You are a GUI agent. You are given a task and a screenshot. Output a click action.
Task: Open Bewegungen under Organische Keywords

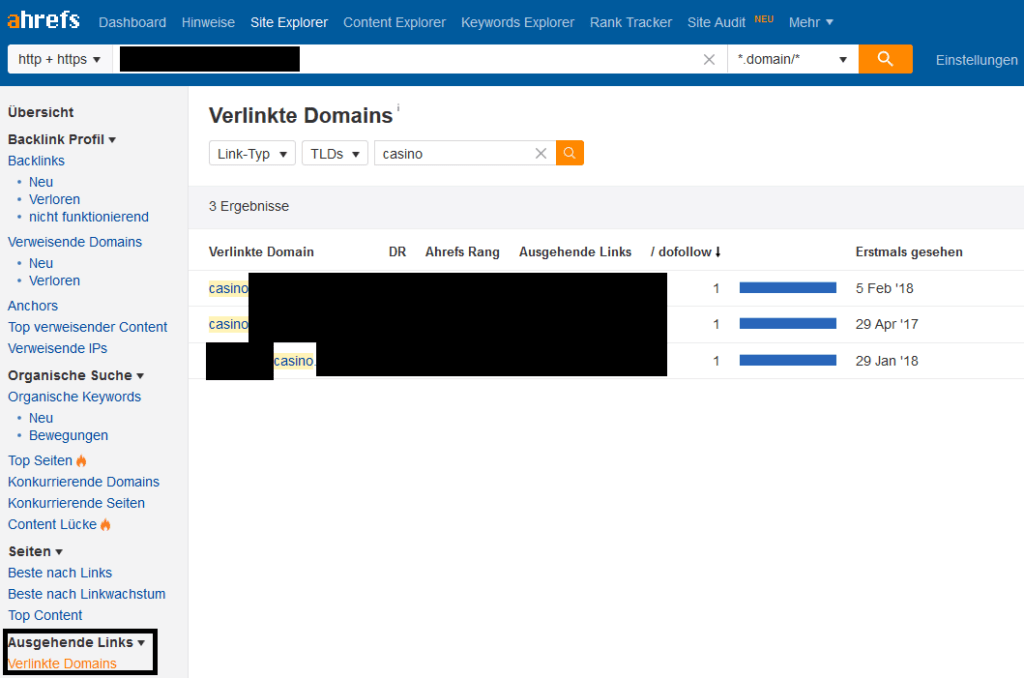pos(69,435)
